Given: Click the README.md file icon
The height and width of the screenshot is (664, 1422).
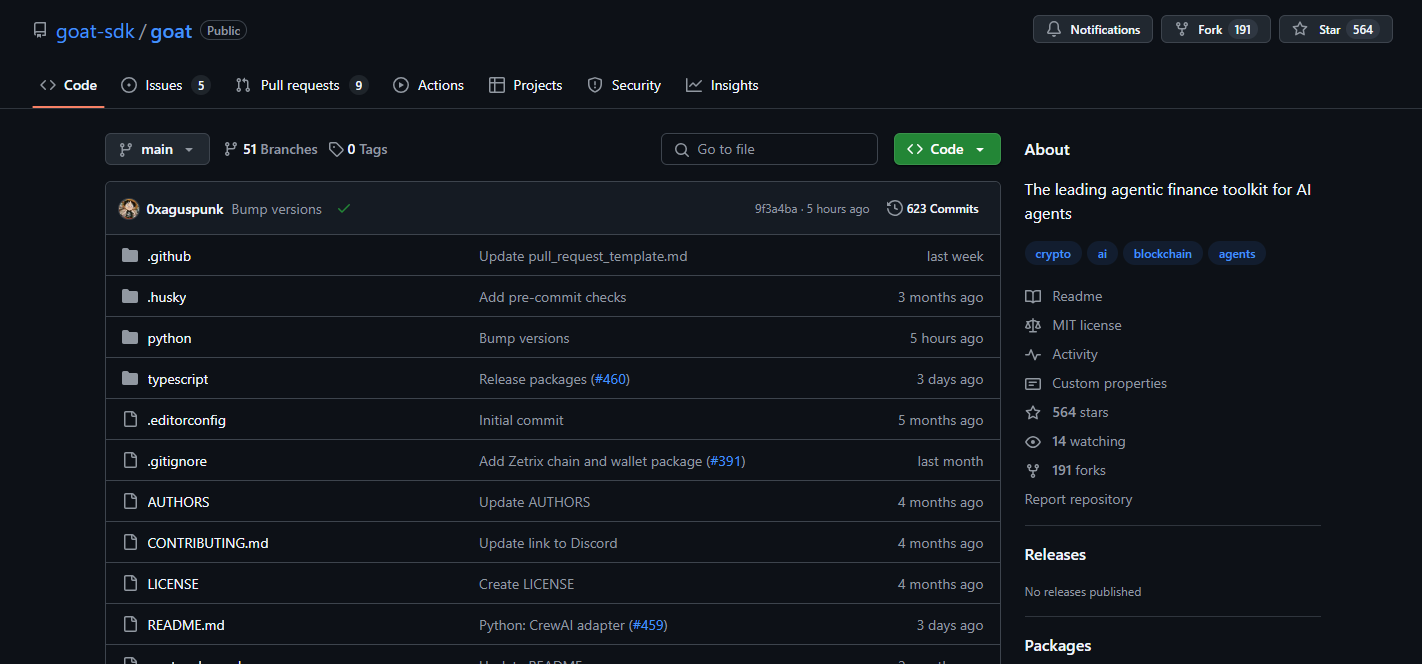Looking at the screenshot, I should point(130,625).
